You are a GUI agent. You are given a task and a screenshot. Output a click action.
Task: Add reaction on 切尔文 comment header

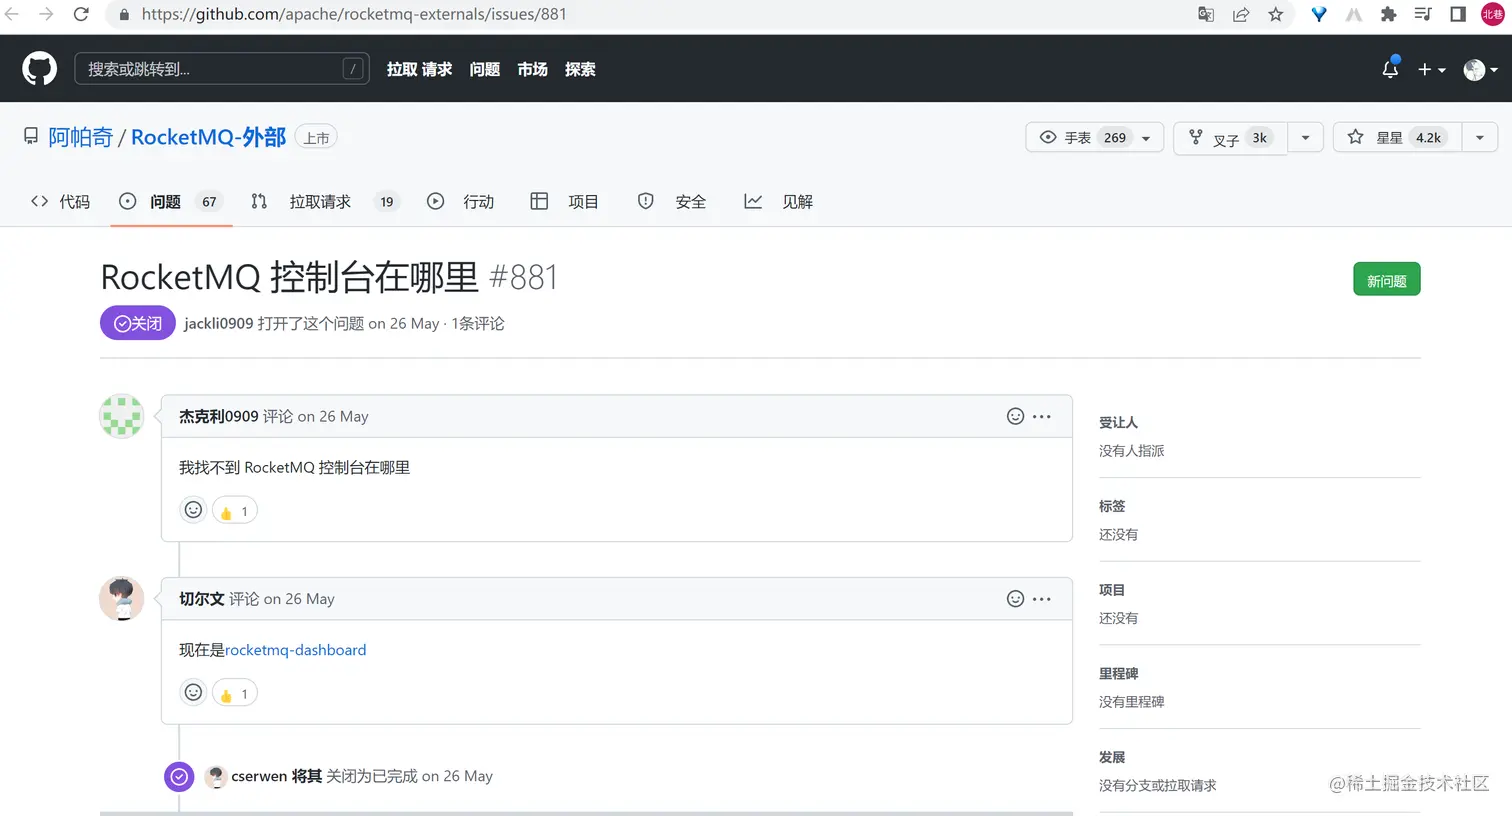click(x=1015, y=599)
